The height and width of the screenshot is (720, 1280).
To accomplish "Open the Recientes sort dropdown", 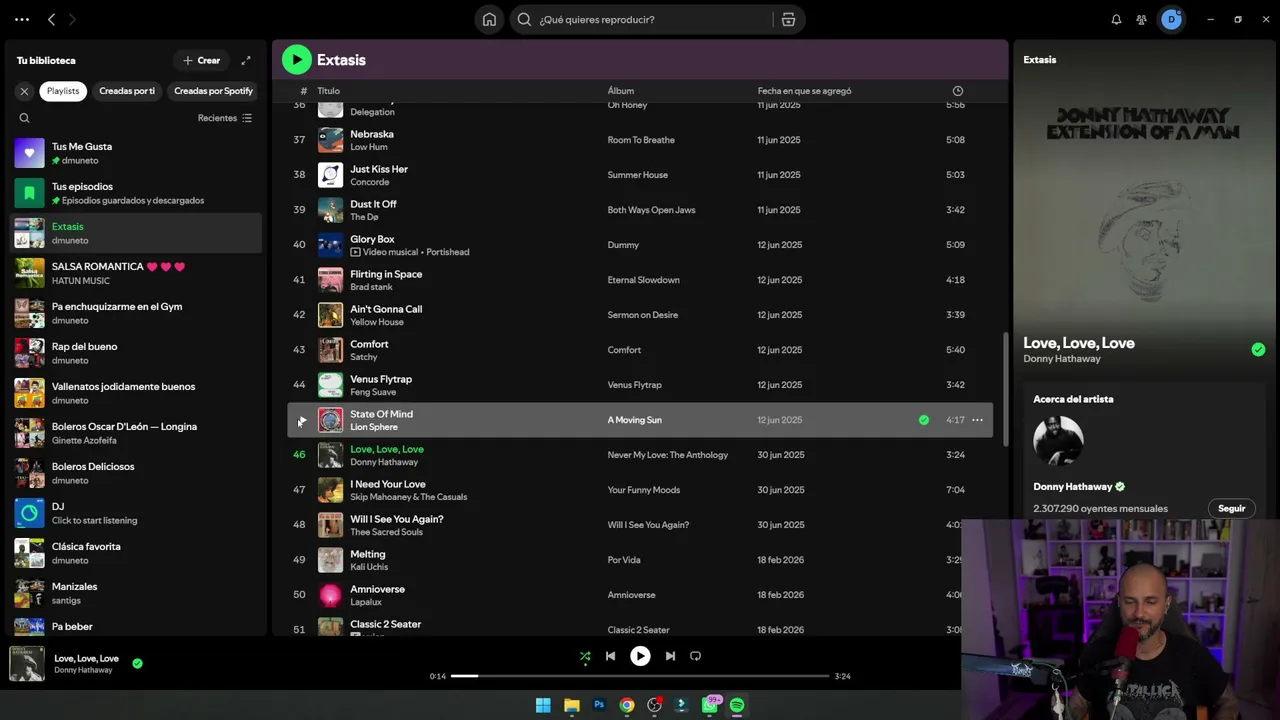I will coord(225,118).
